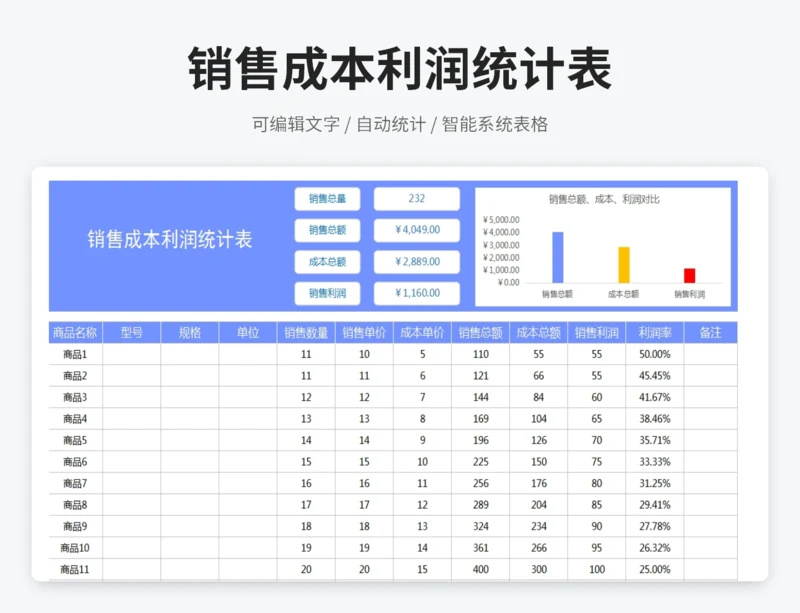Click the blue banner title 销售成本利润统计表
The width and height of the screenshot is (800, 613).
[x=170, y=239]
